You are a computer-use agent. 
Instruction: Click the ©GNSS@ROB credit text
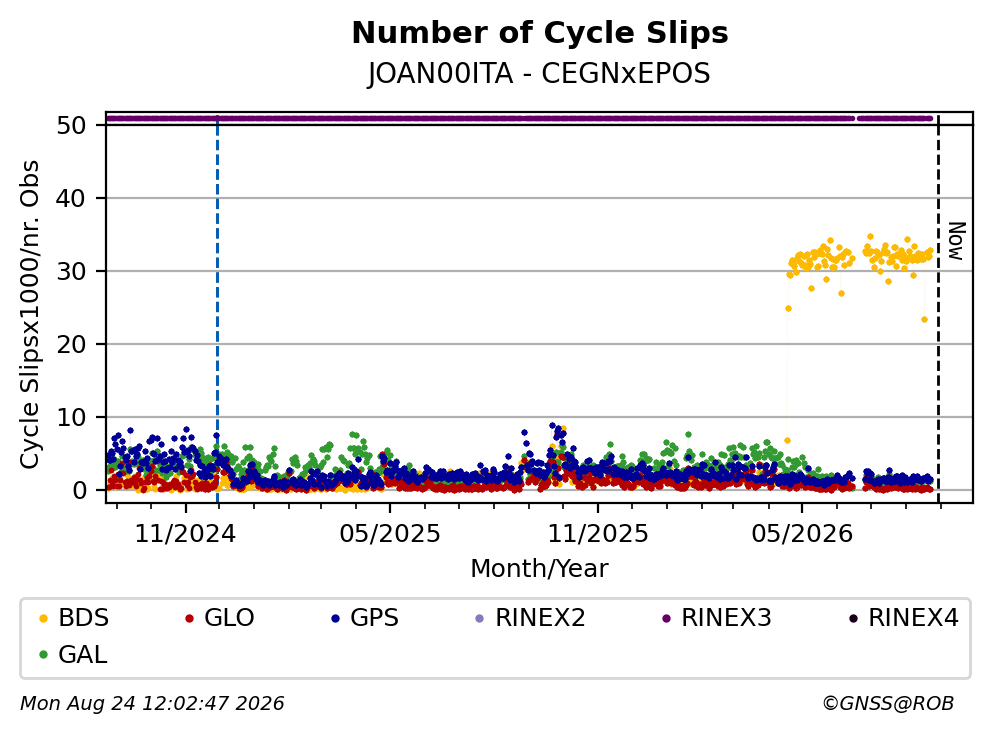pyautogui.click(x=888, y=704)
